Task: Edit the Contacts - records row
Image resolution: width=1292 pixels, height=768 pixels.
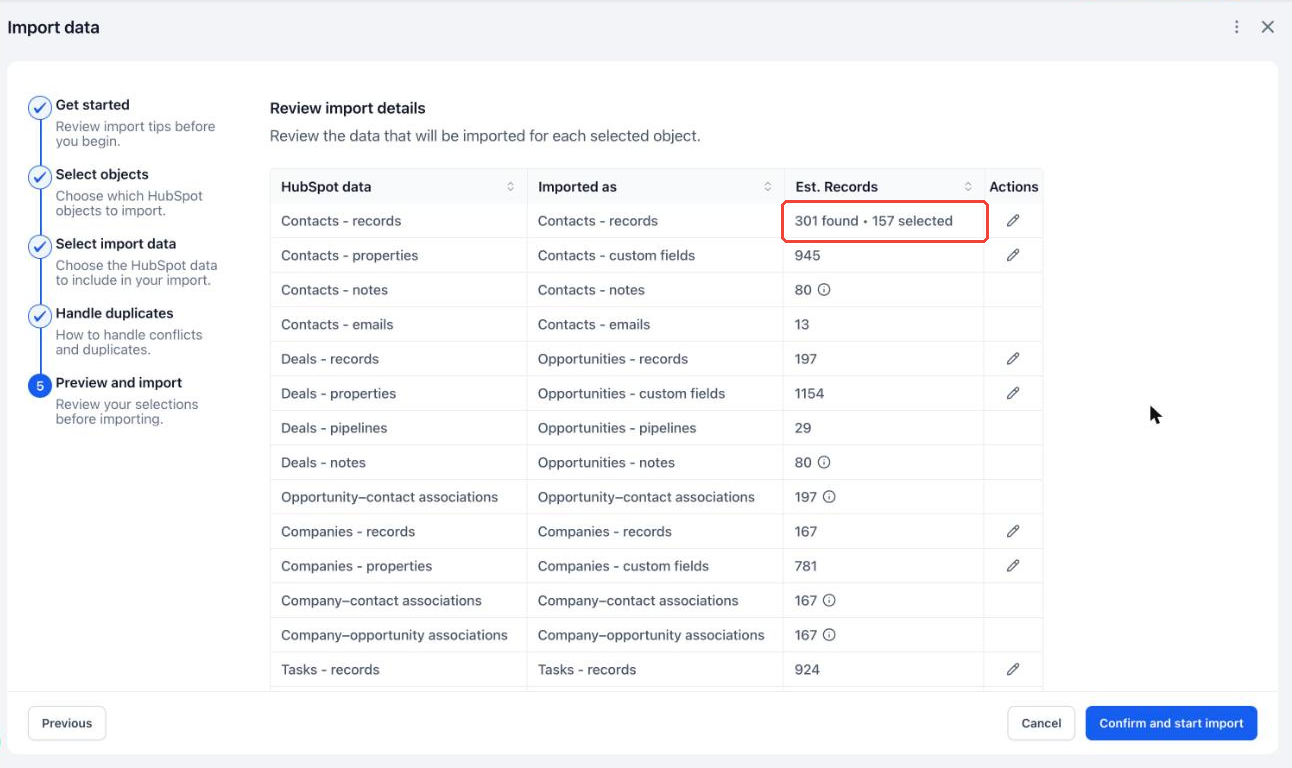Action: (1013, 220)
